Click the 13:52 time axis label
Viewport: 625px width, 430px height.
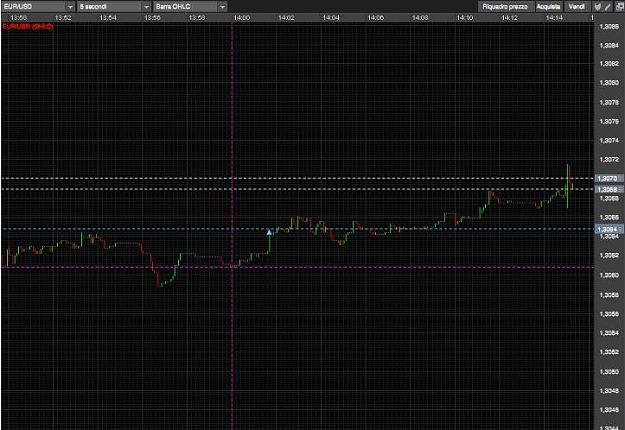[x=63, y=18]
